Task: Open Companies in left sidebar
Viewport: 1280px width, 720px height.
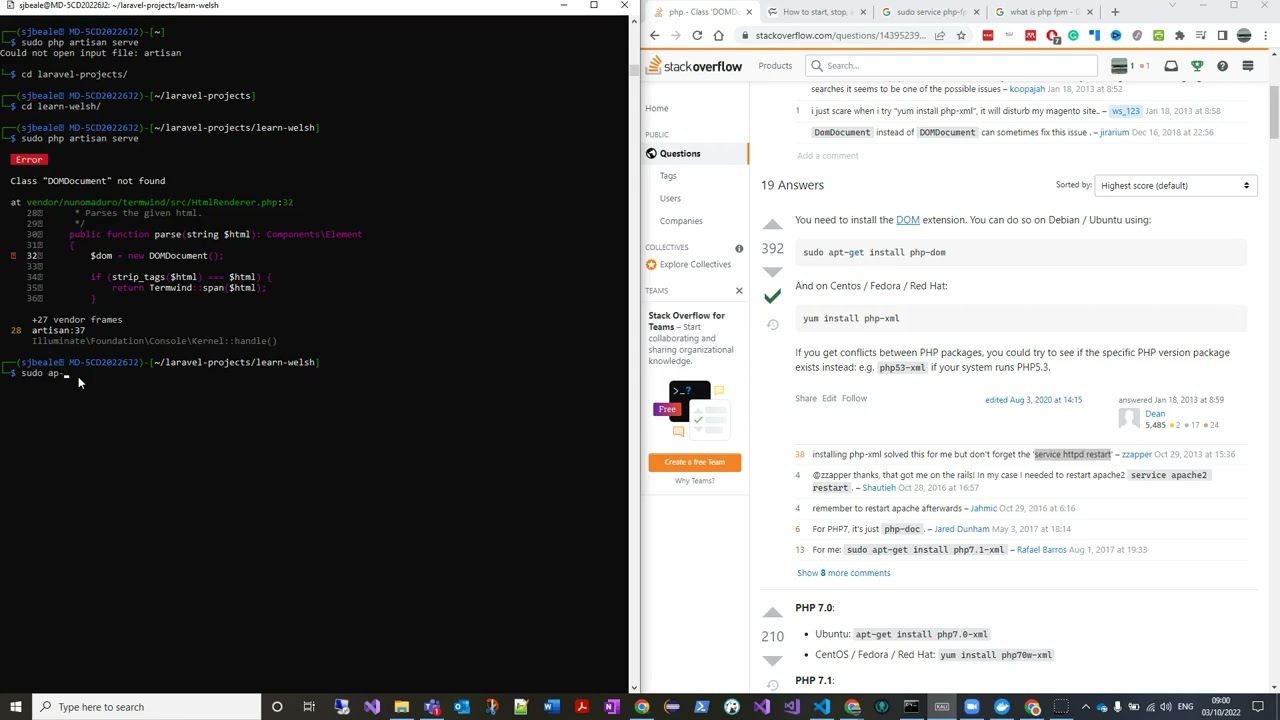Action: coord(681,221)
